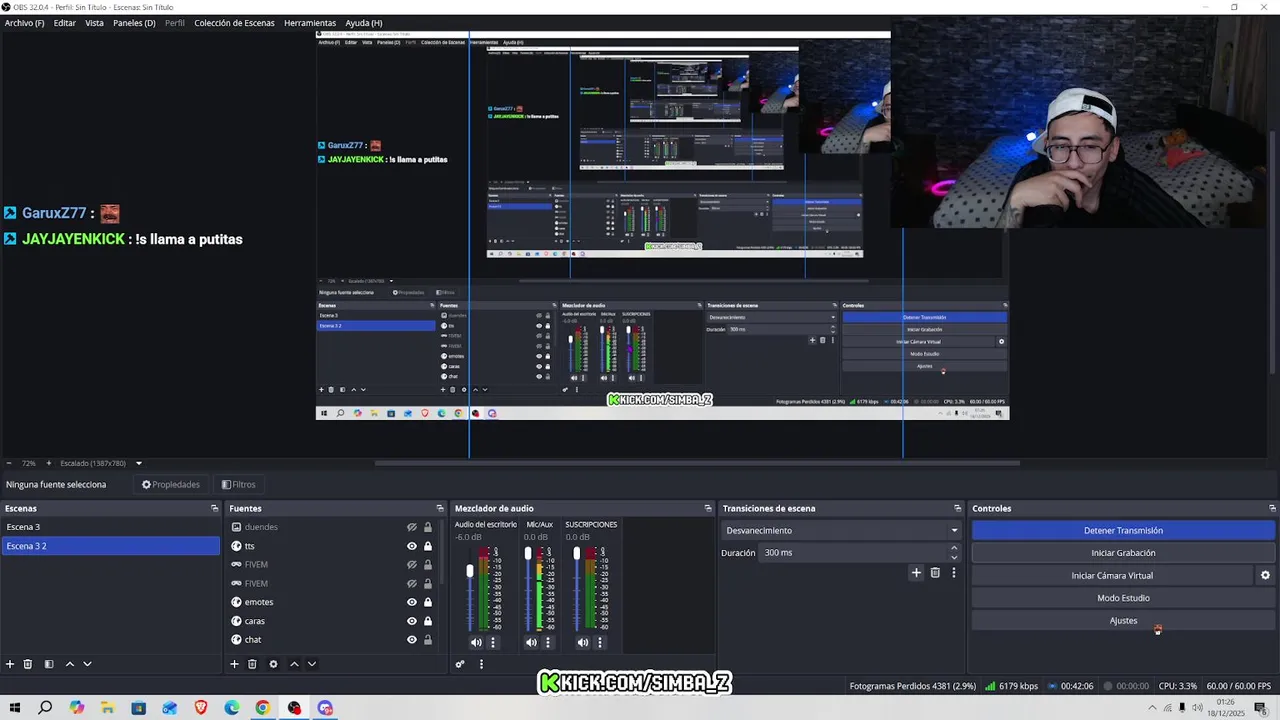Screen dimensions: 1280x720
Task: Select the Escena 3 scene
Action: (x=110, y=527)
